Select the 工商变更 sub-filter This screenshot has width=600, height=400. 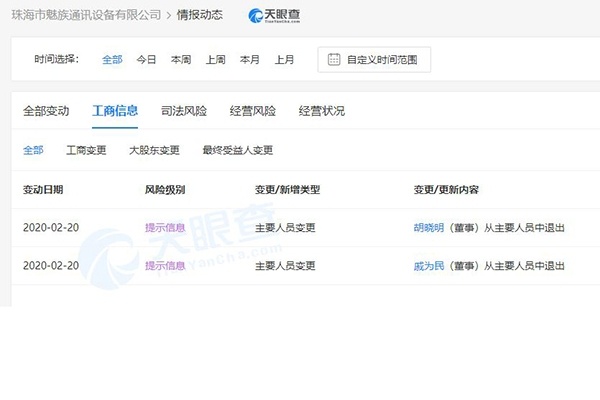pos(86,150)
